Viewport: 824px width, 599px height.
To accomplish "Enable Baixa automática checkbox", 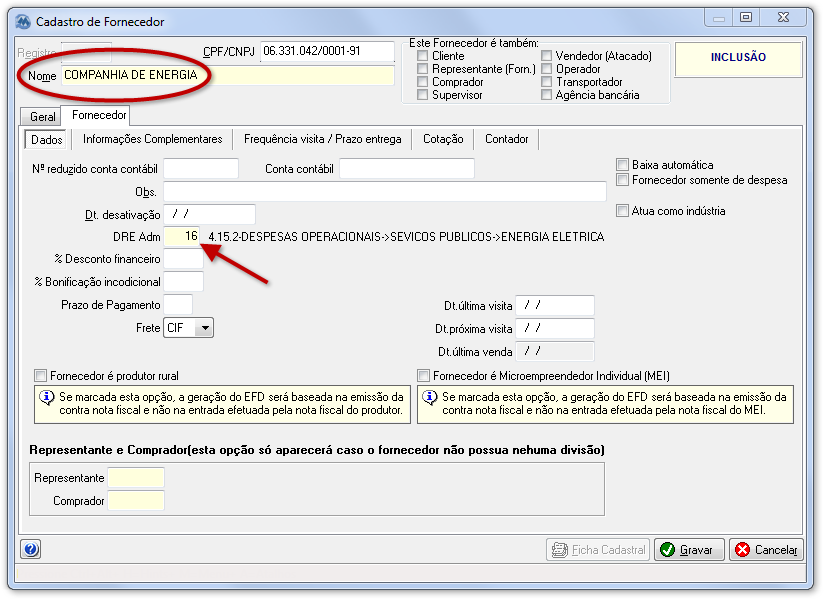I will coord(622,164).
